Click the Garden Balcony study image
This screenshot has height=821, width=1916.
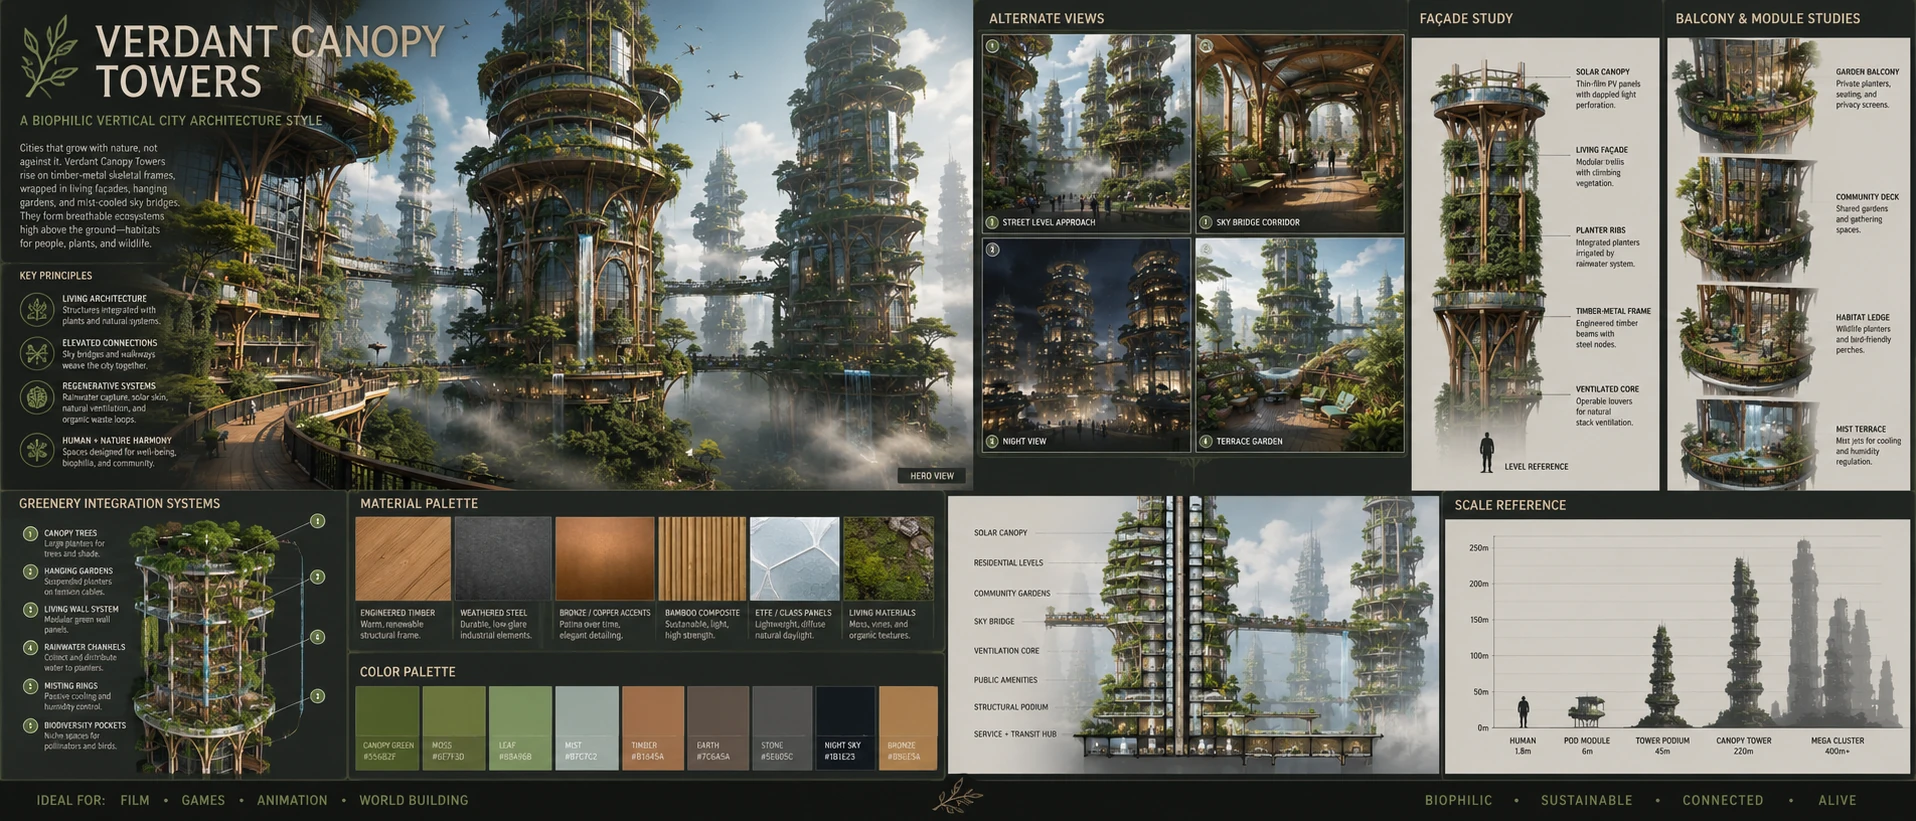tap(1746, 97)
